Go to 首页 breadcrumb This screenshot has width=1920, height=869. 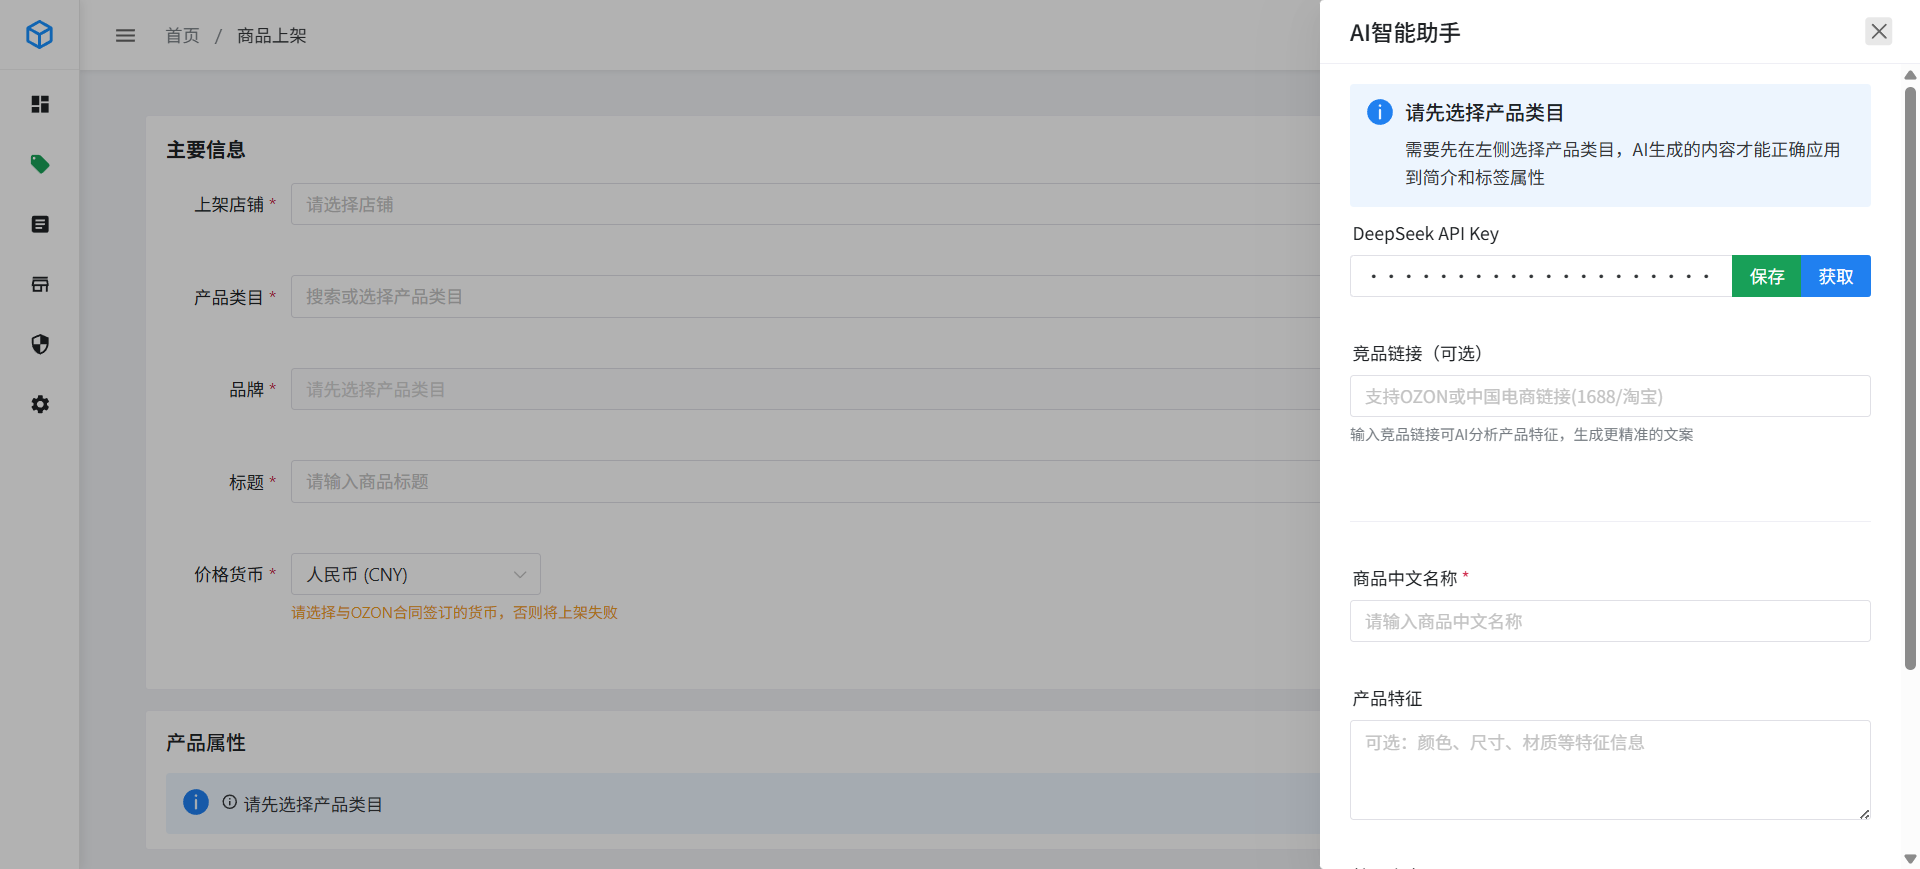click(182, 36)
